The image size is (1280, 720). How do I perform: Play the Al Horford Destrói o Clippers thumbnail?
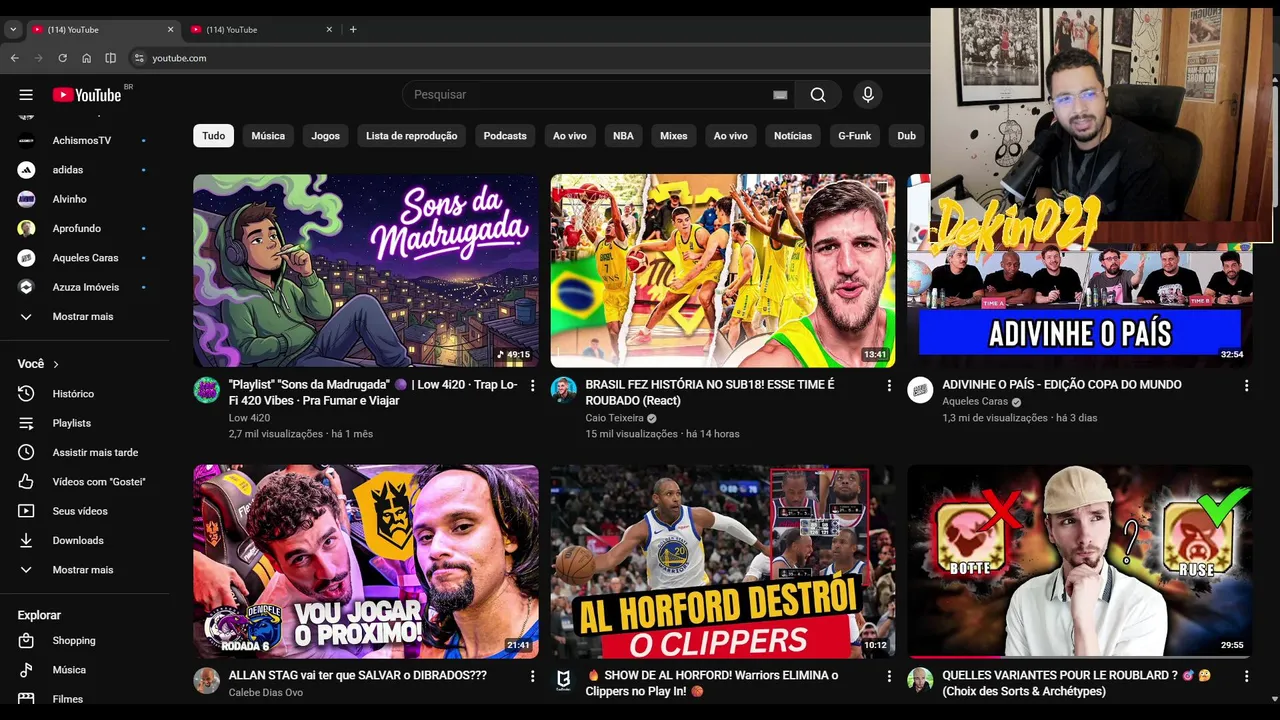click(x=723, y=561)
